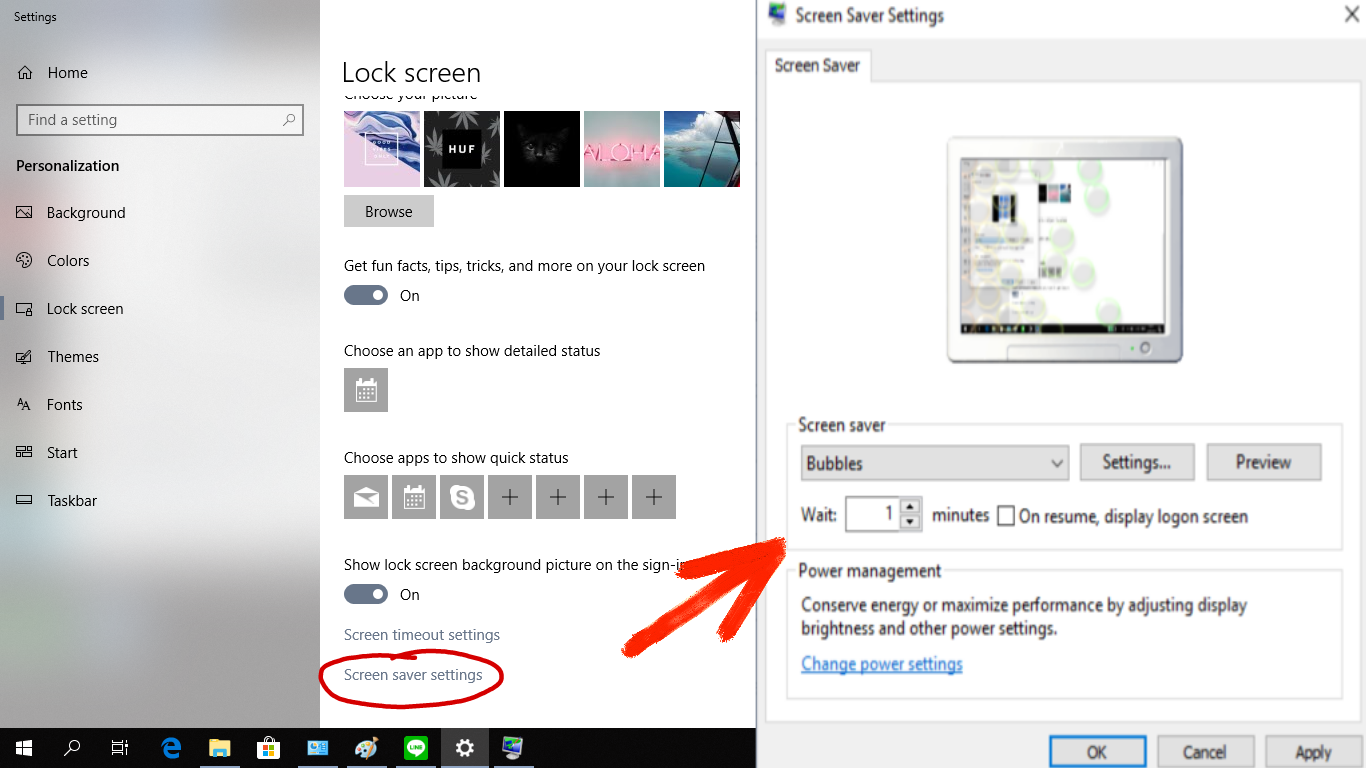The height and width of the screenshot is (768, 1366).
Task: Click the Skype quick status icon
Action: pos(462,497)
